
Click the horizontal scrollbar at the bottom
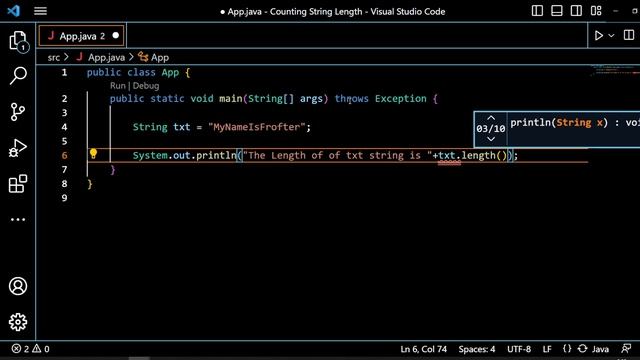tap(140, 358)
